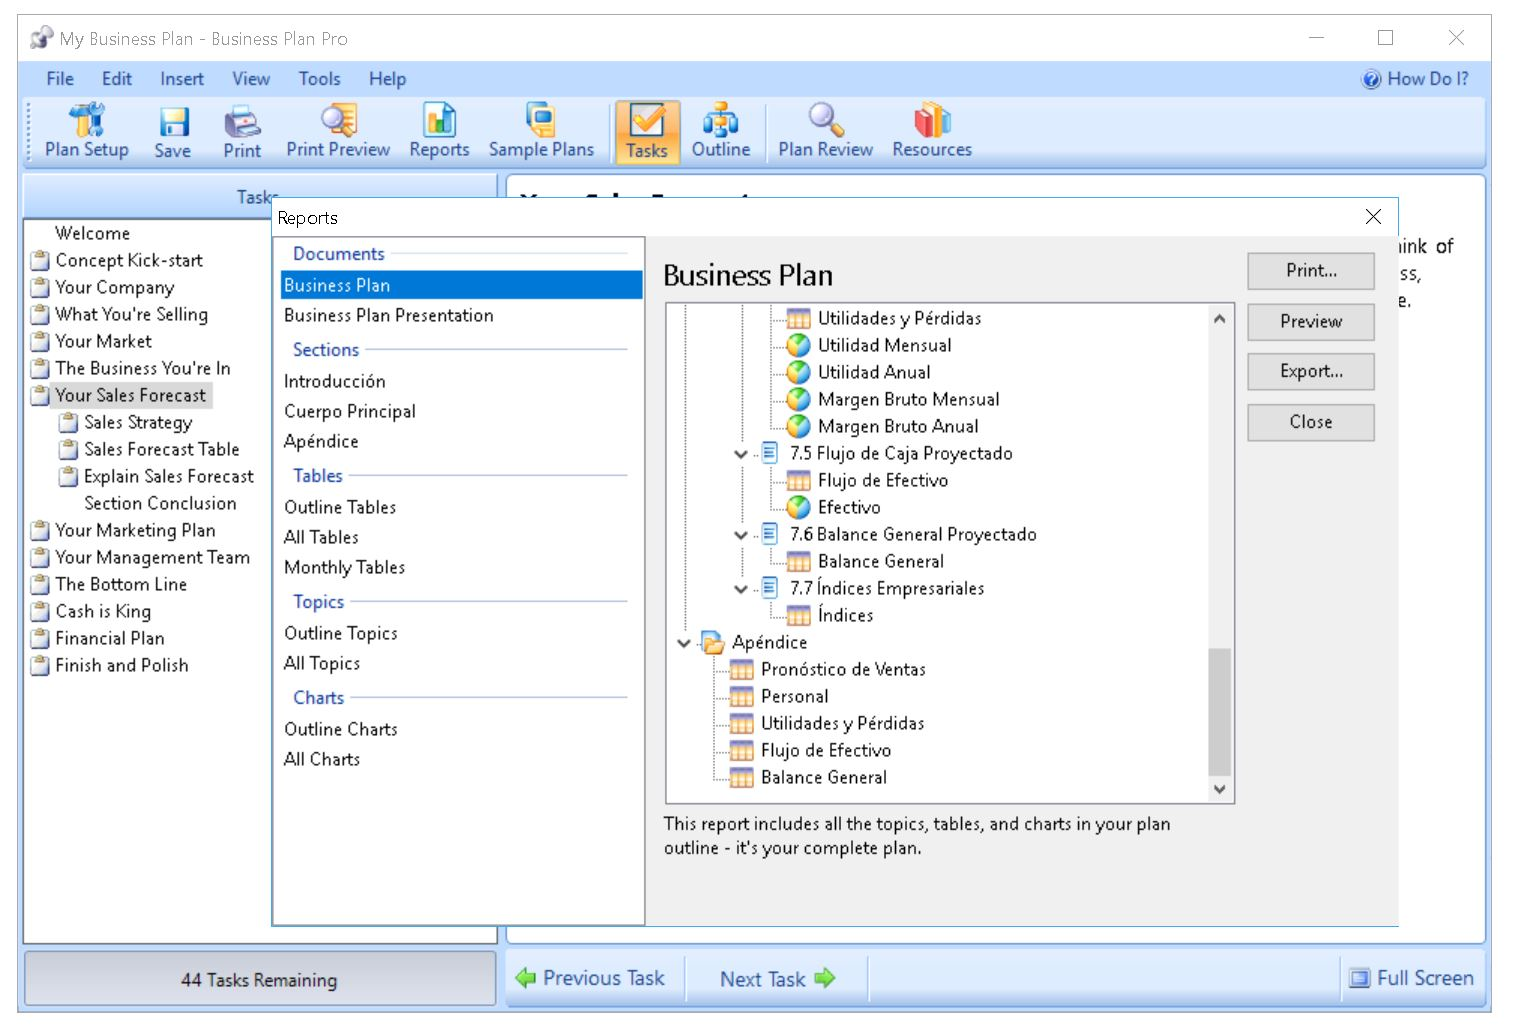Click the Print printer icon
The image size is (1513, 1027).
click(242, 131)
